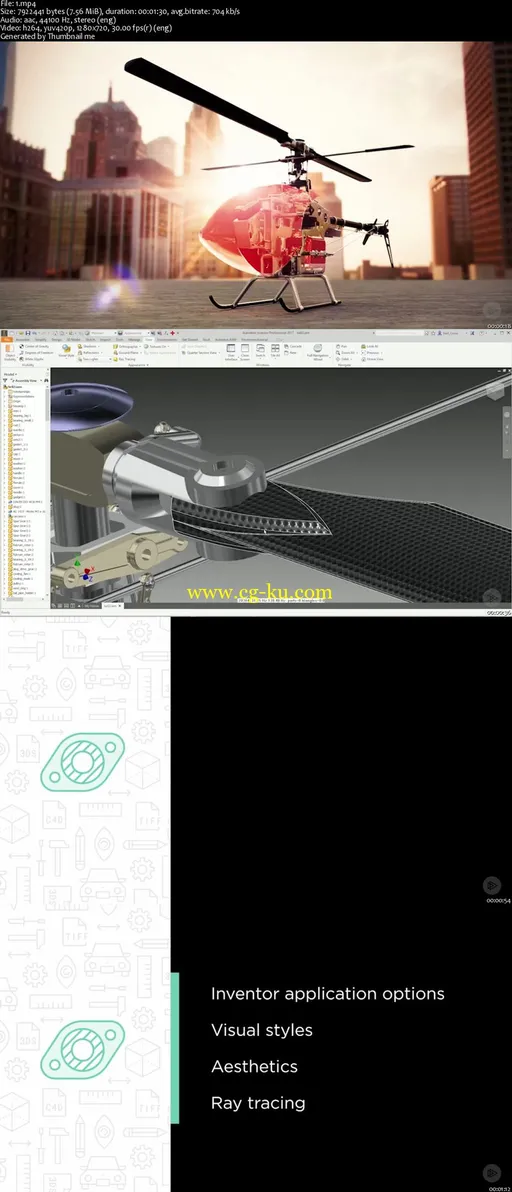Click the Object Visibility icon in ribbon

[x=10, y=351]
